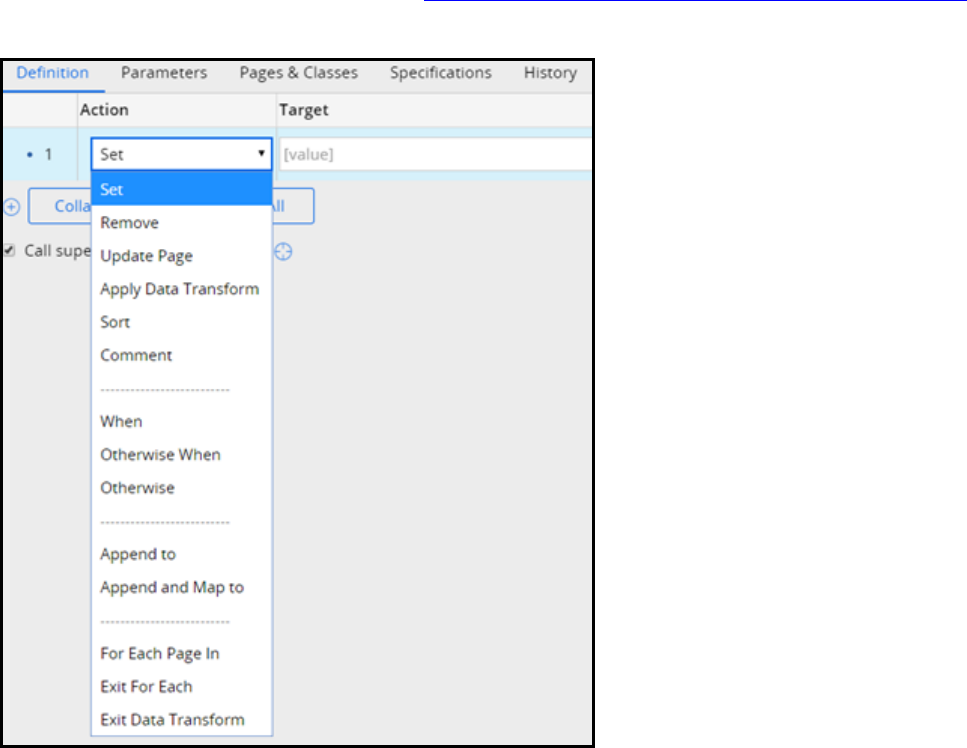Choose the Comment action

tap(181, 355)
